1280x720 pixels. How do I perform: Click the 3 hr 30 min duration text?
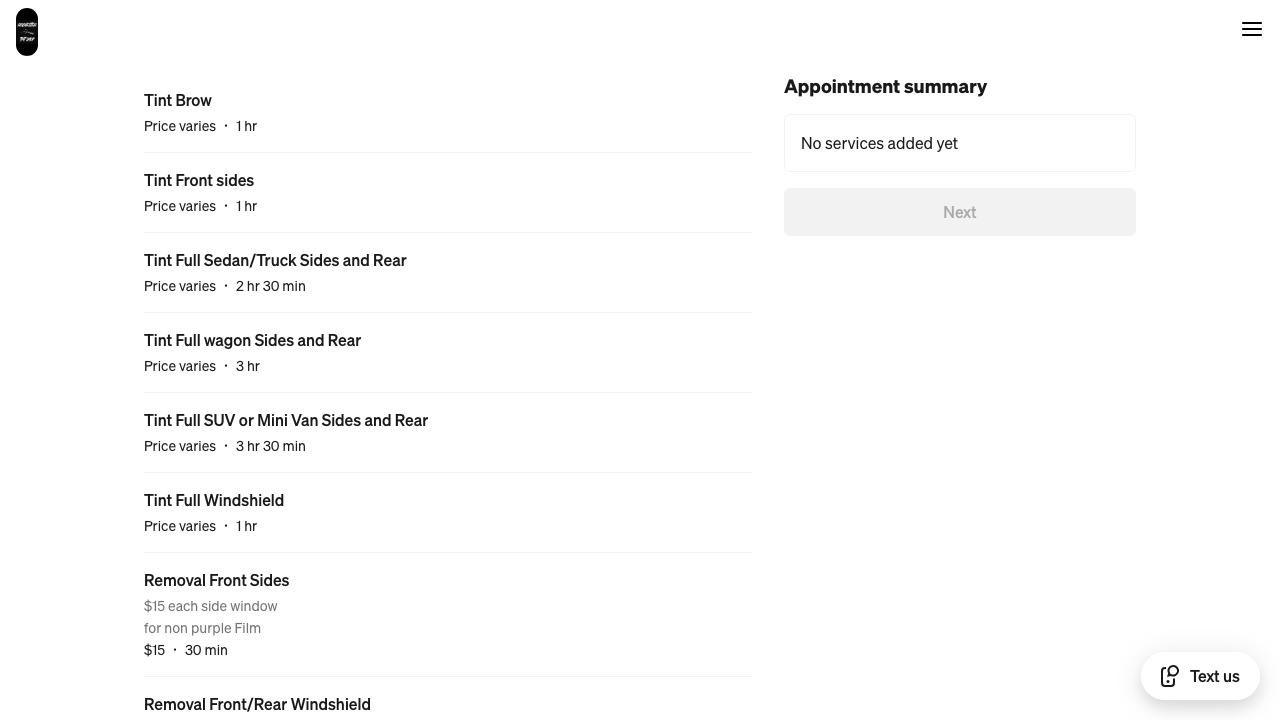[270, 446]
